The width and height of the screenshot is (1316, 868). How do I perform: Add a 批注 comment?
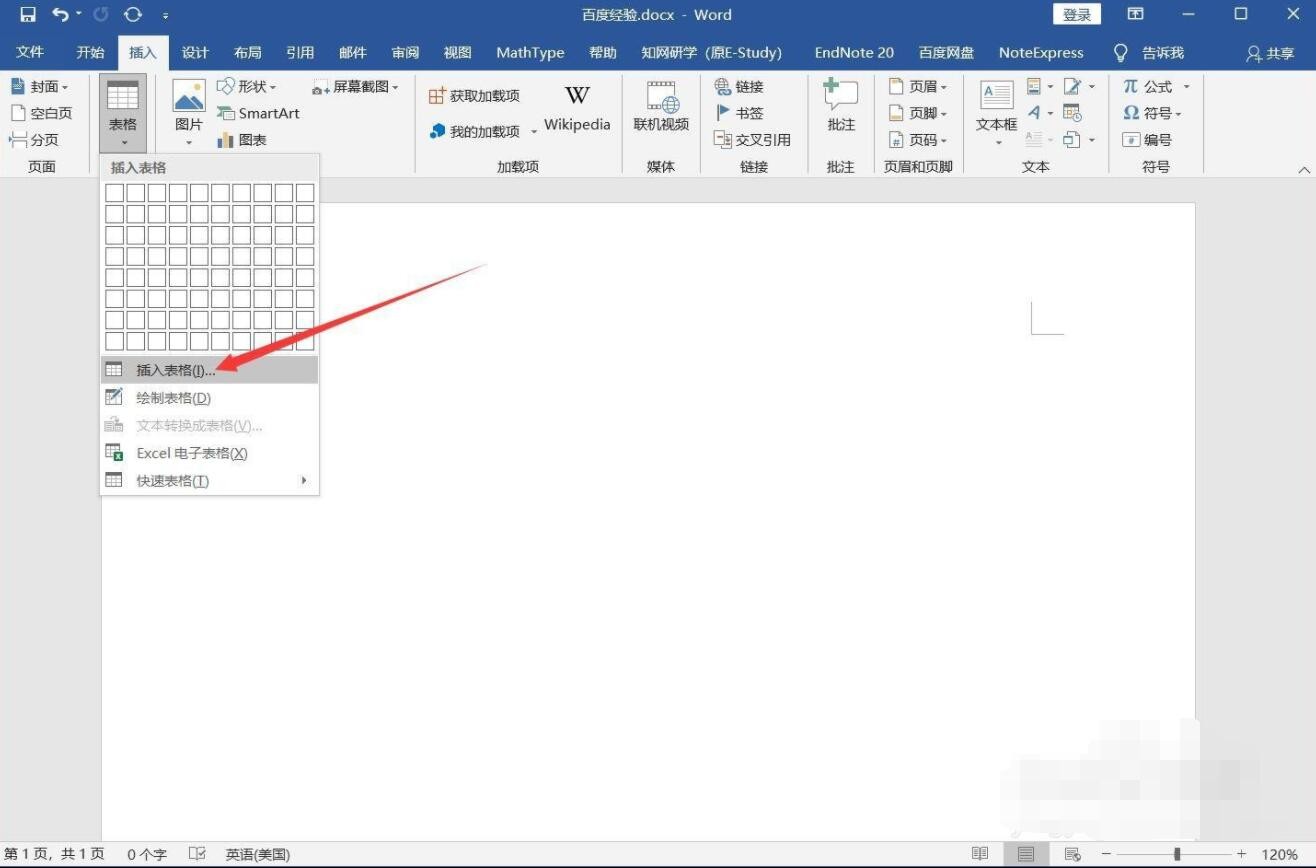click(841, 108)
